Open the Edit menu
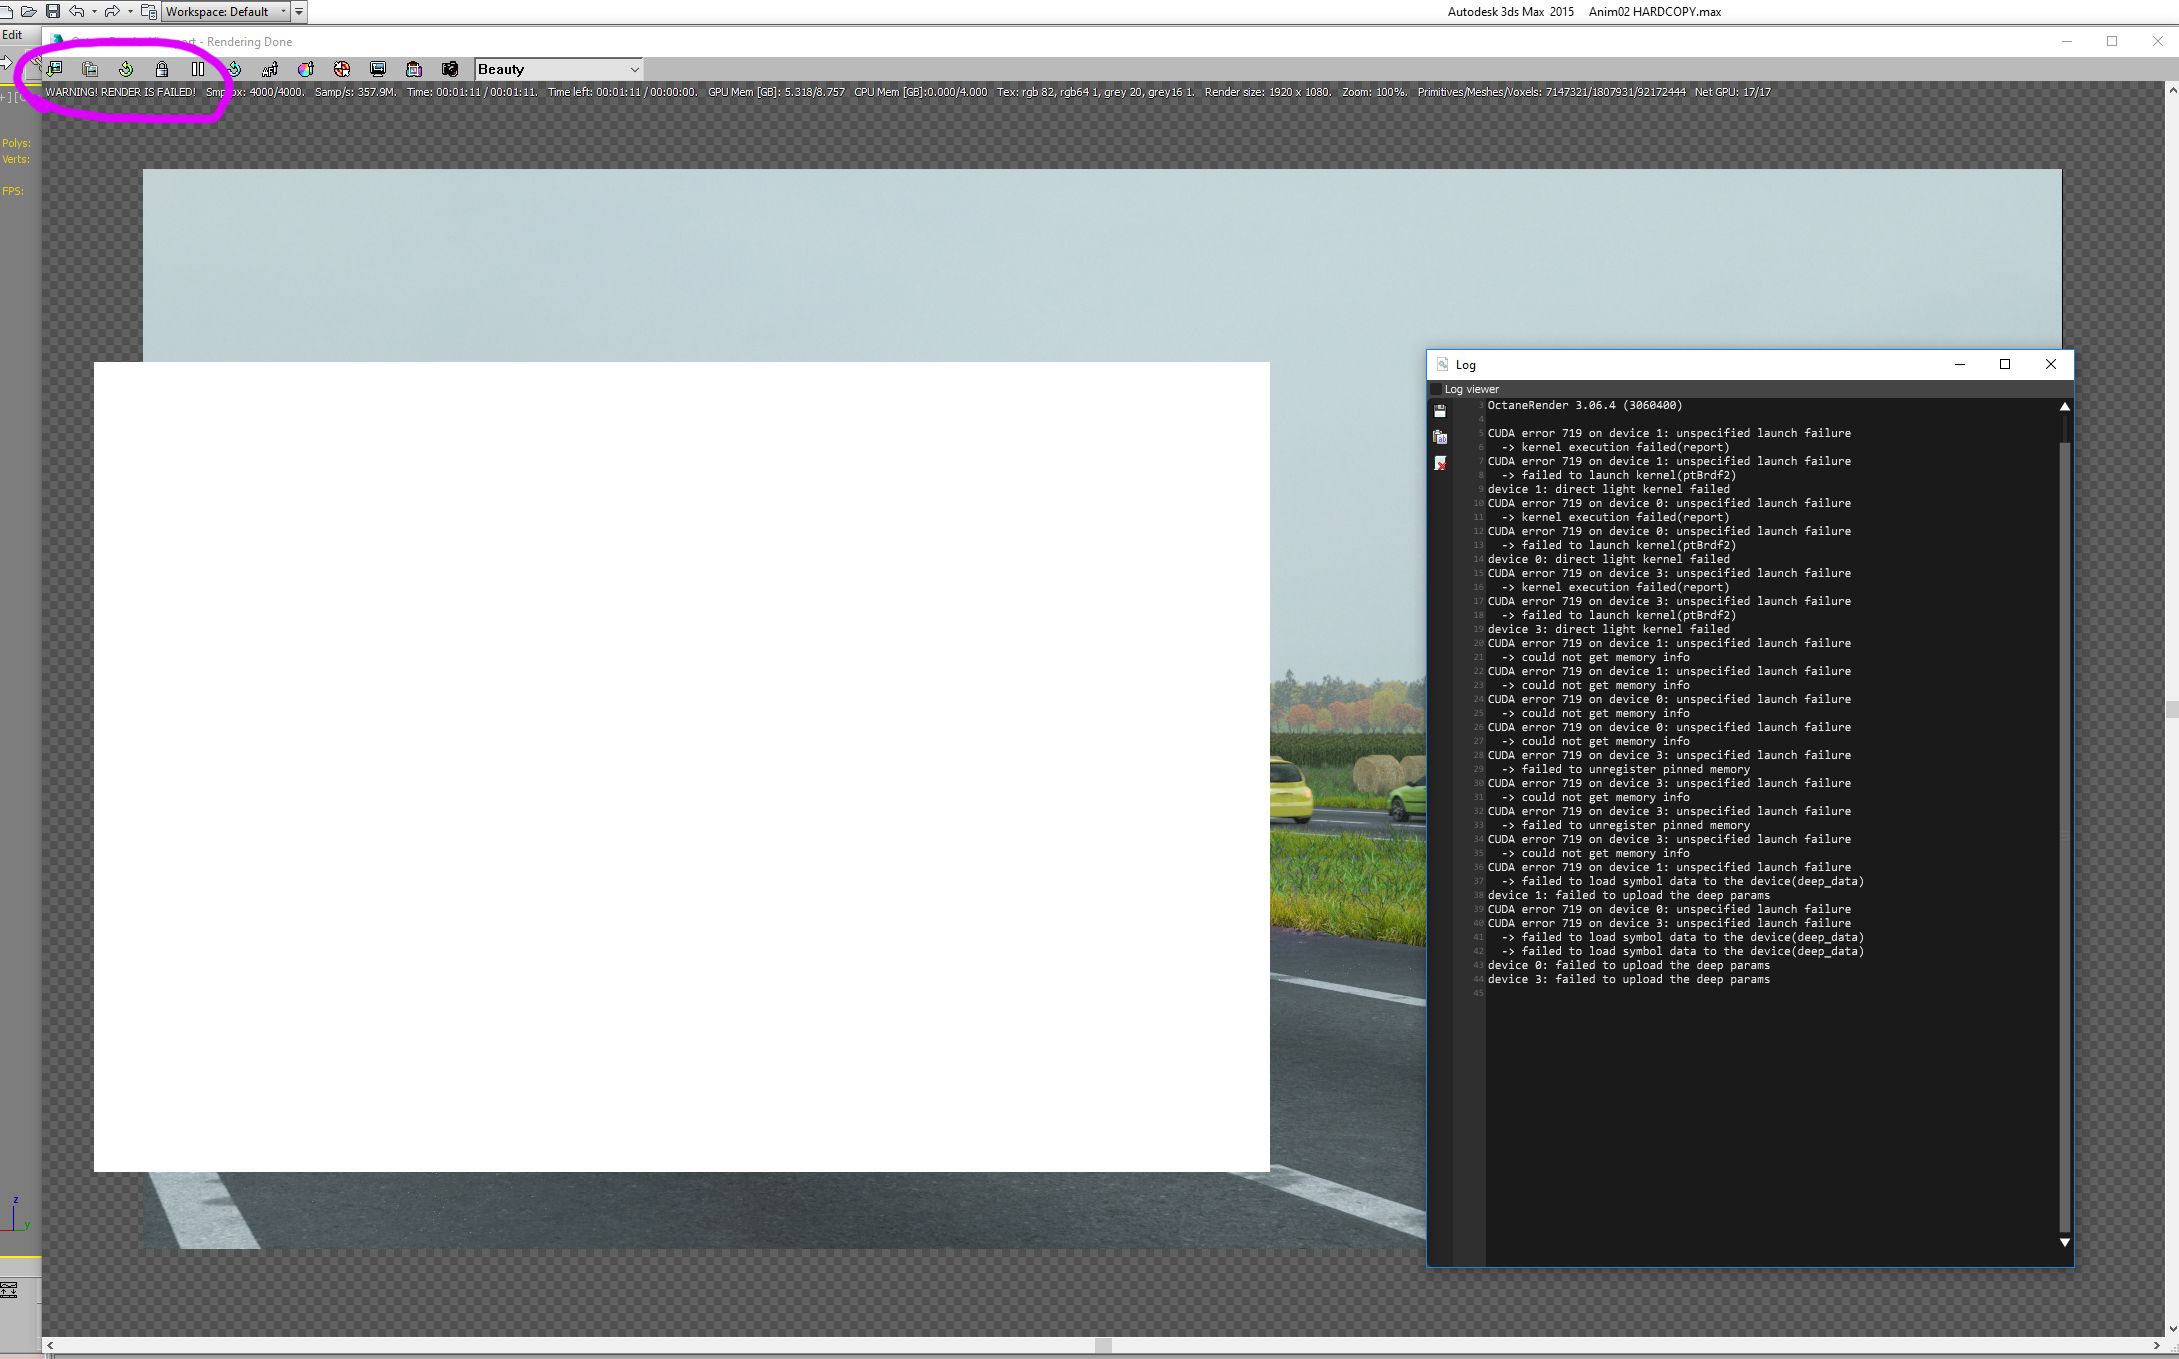 click(12, 35)
